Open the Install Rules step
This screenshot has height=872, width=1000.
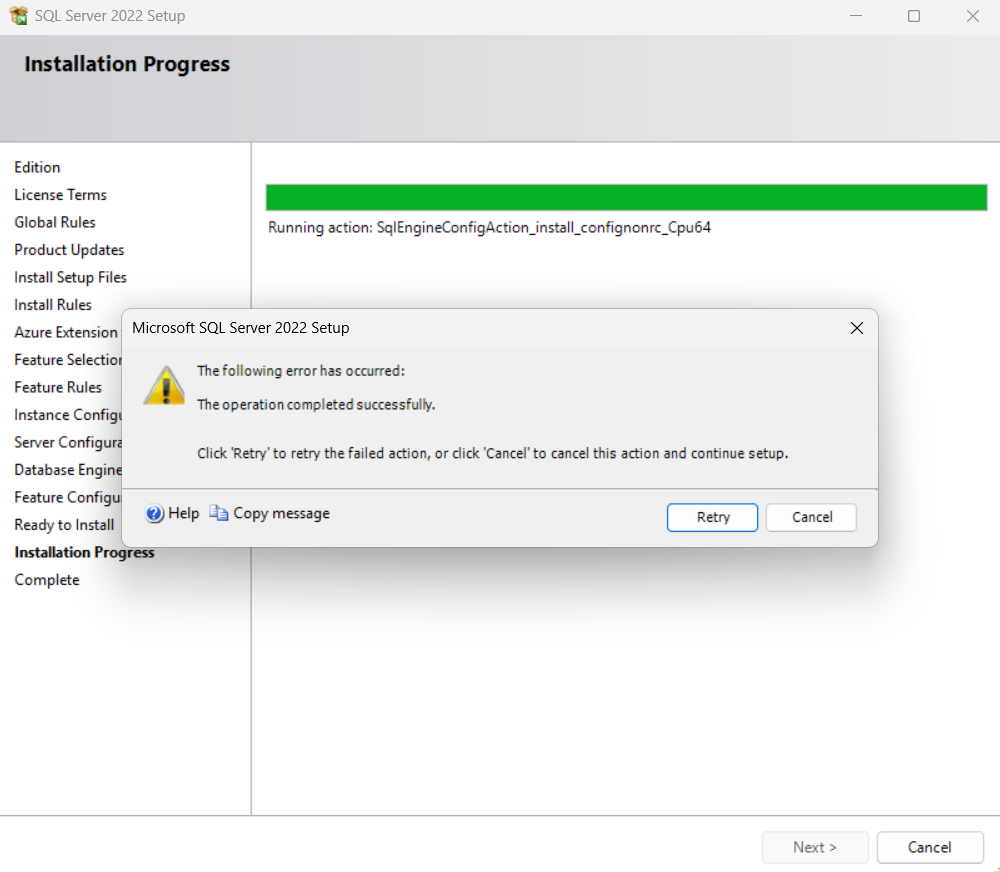[52, 304]
